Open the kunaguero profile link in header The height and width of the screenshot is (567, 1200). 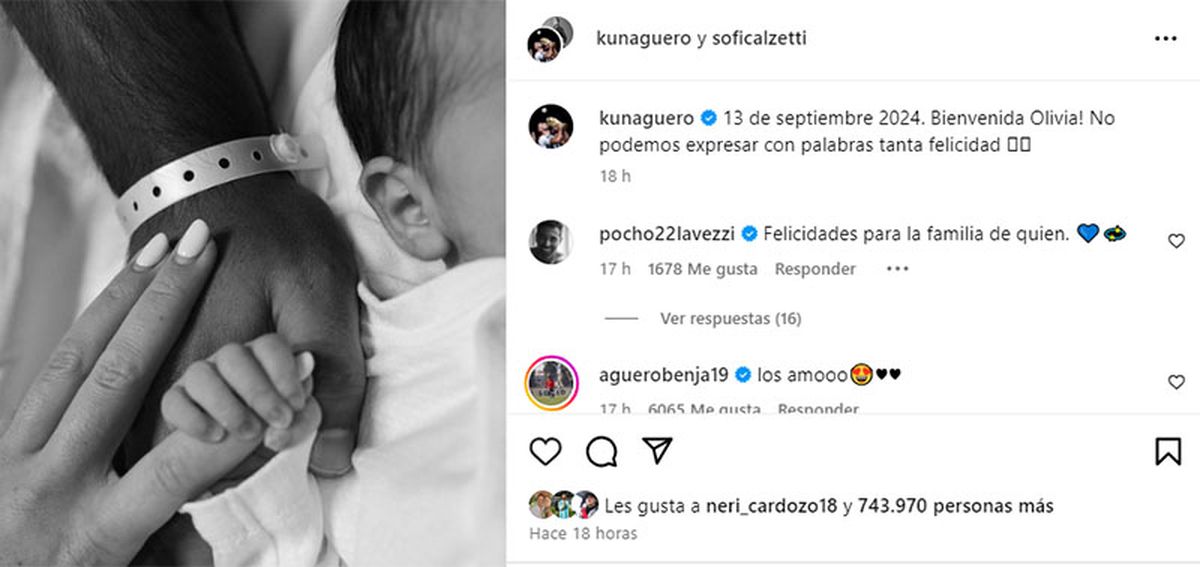[x=641, y=39]
